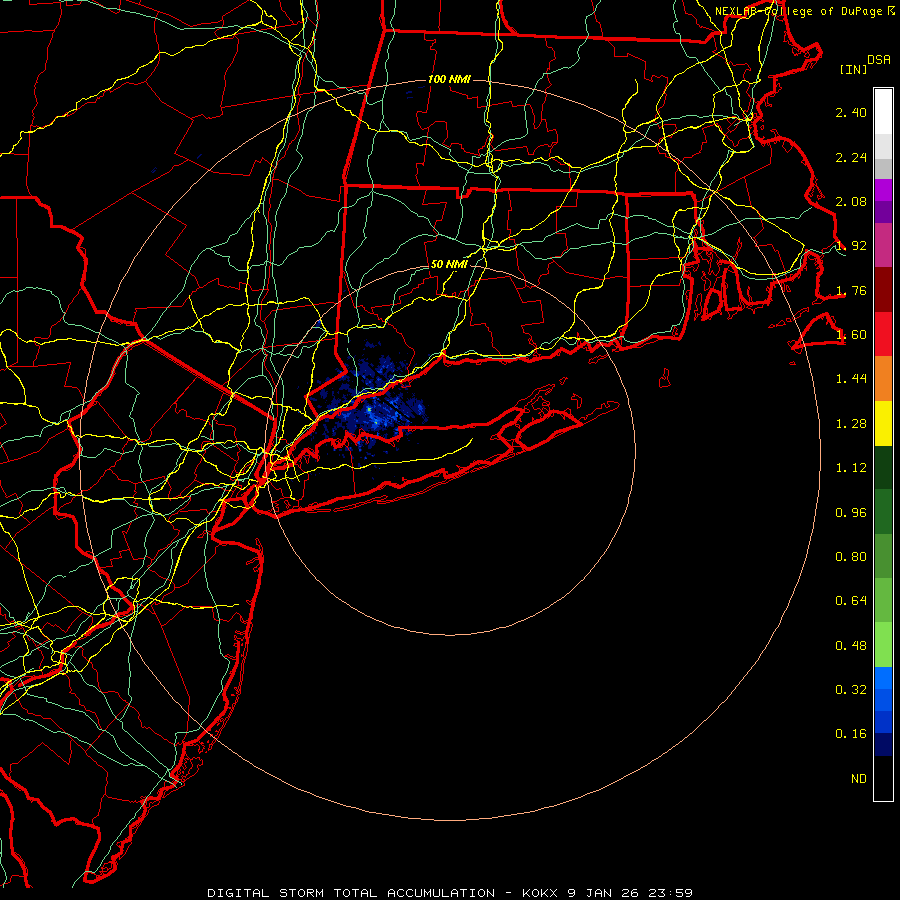Viewport: 900px width, 900px height.
Task: Click the yellow swatch in the legend
Action: pyautogui.click(x=883, y=423)
